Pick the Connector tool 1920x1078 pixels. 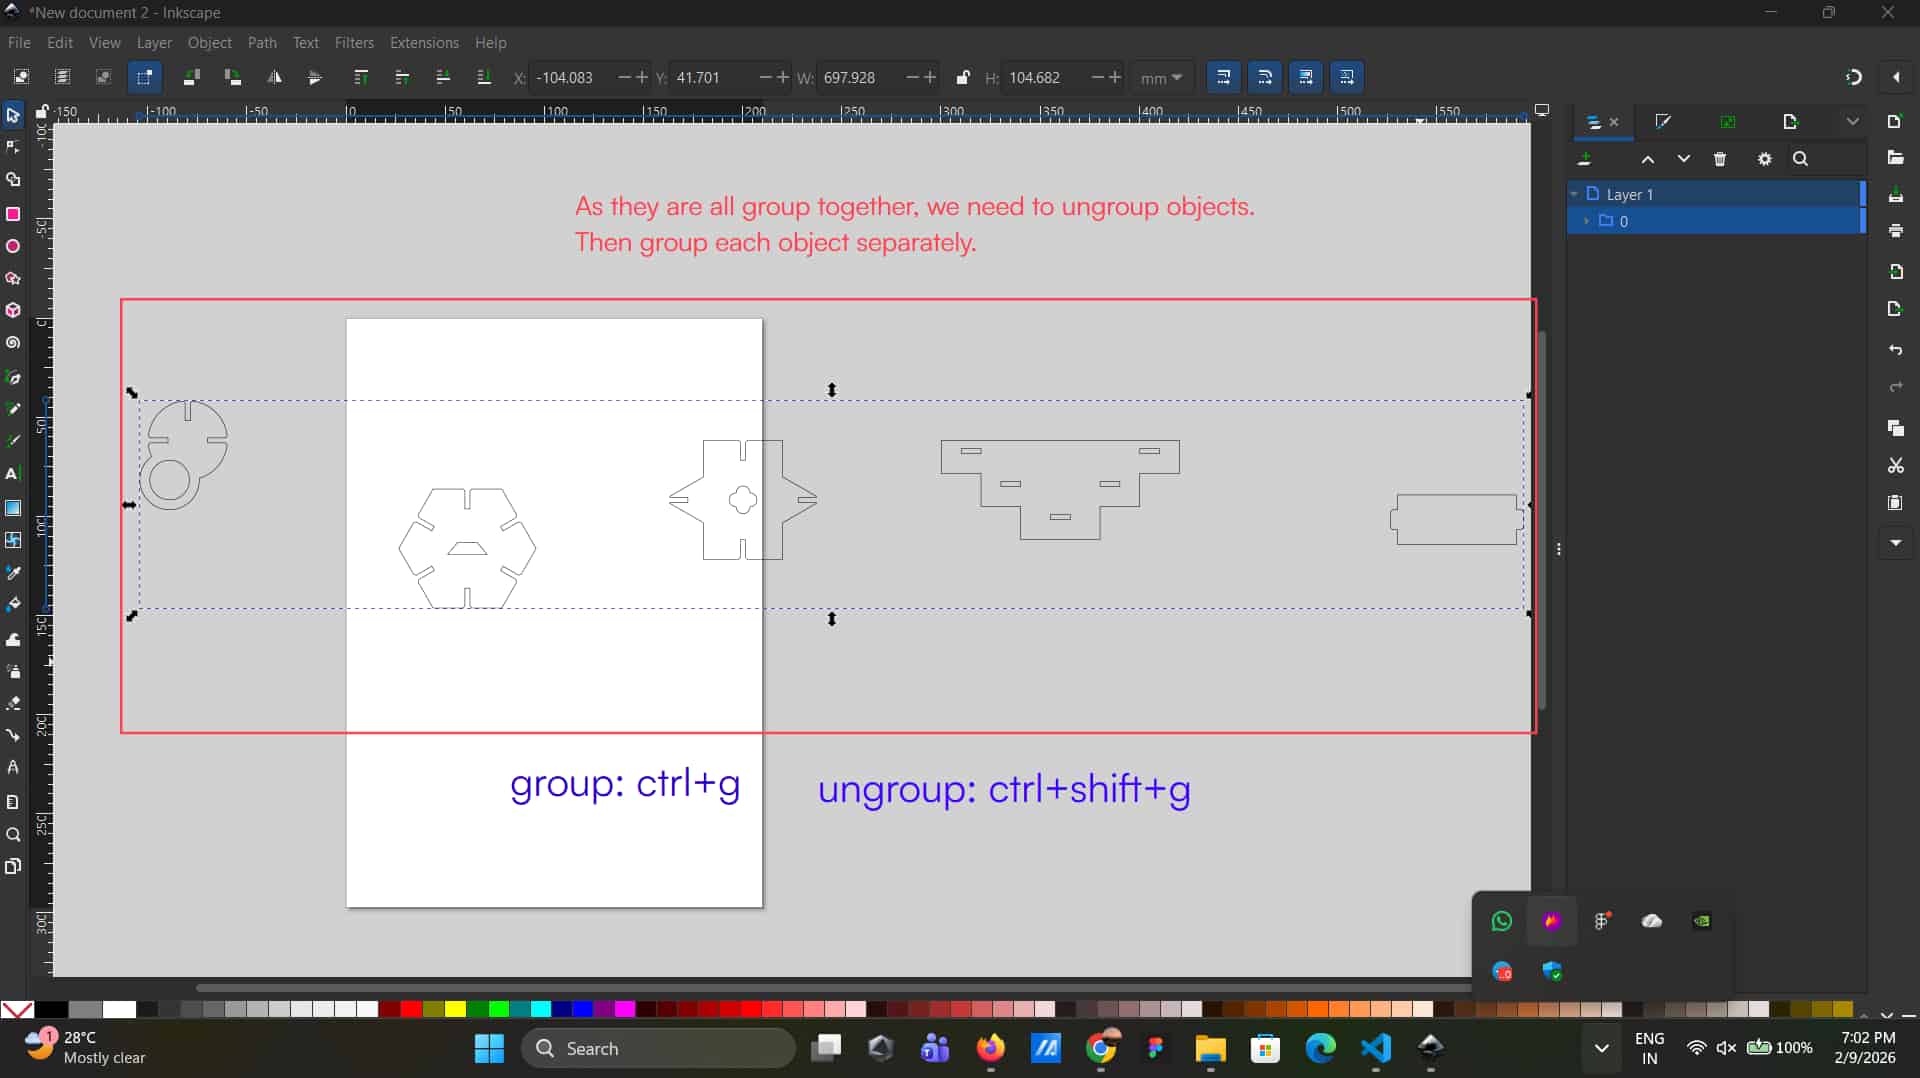[13, 735]
